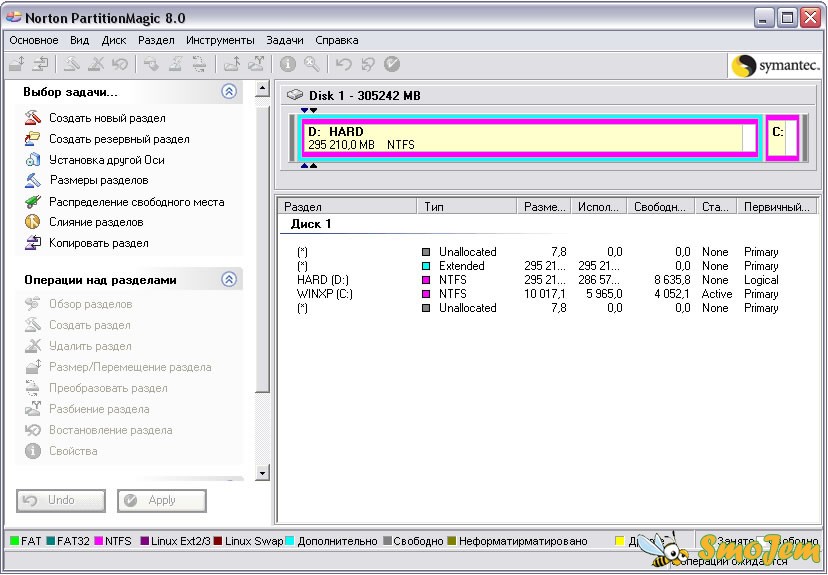The height and width of the screenshot is (575, 828).
Task: Collapse the Операции над разделами panel
Action: 229,279
